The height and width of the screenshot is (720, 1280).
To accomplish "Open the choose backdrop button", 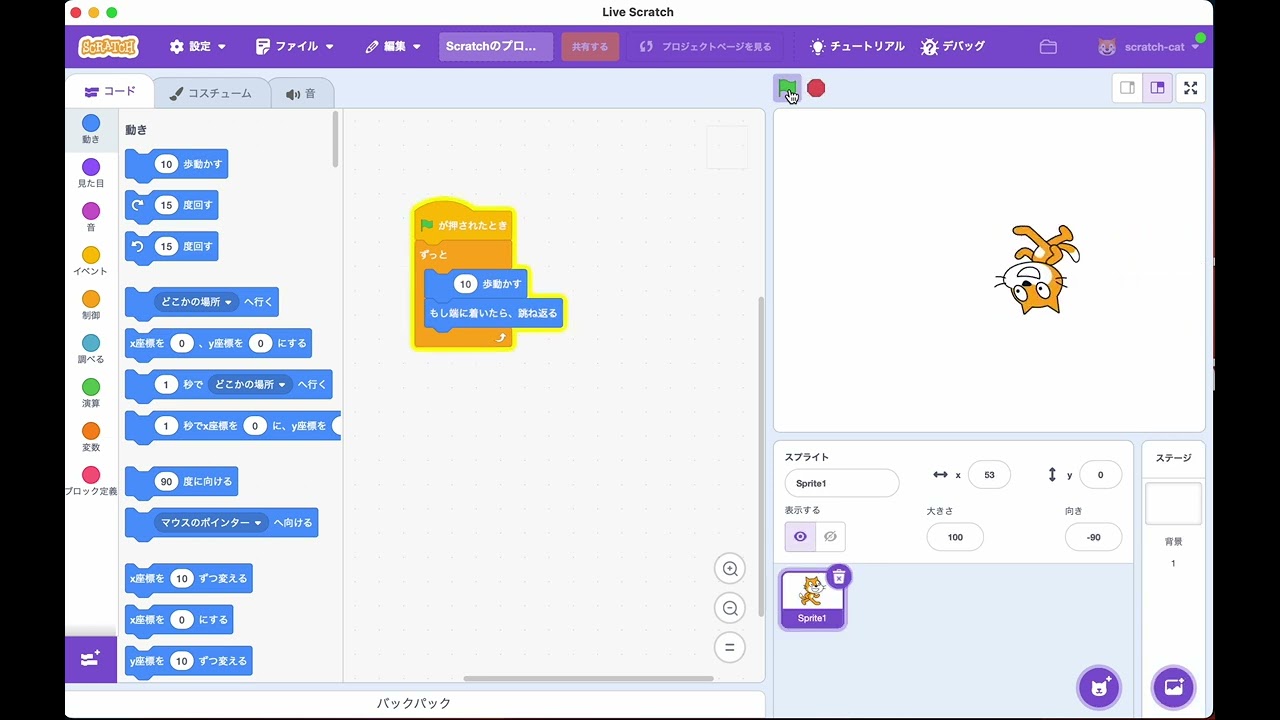I will [x=1173, y=687].
